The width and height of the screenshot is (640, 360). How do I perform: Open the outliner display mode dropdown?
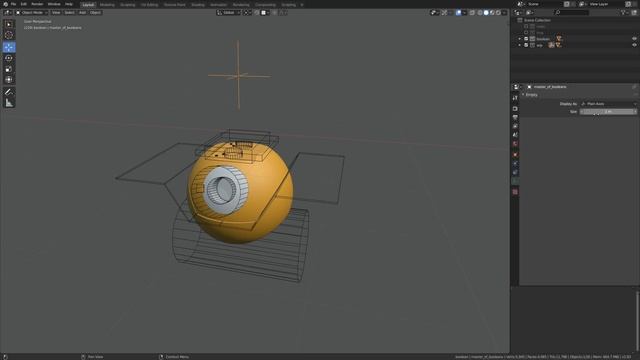click(x=529, y=13)
